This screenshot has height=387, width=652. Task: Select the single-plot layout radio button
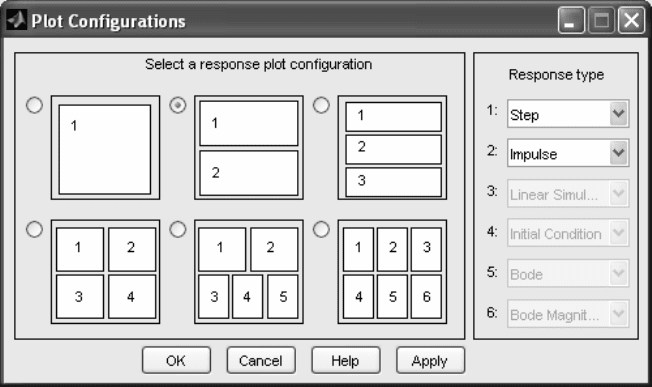(x=34, y=105)
